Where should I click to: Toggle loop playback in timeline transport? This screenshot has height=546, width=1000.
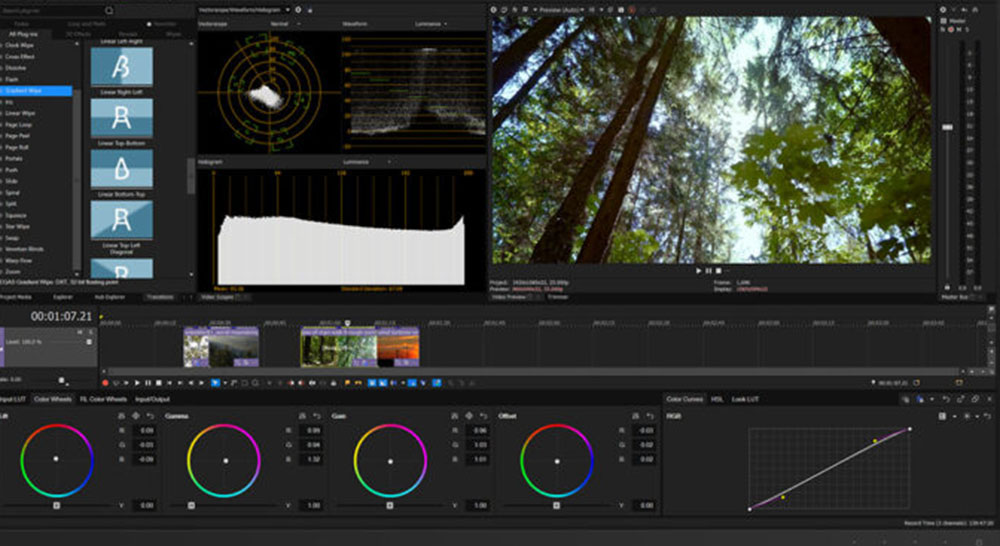(116, 383)
